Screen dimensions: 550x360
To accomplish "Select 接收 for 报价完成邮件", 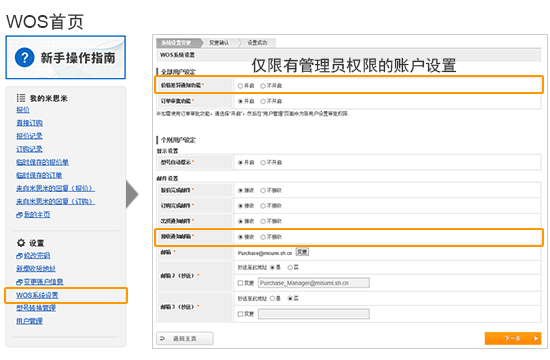I will tap(240, 190).
